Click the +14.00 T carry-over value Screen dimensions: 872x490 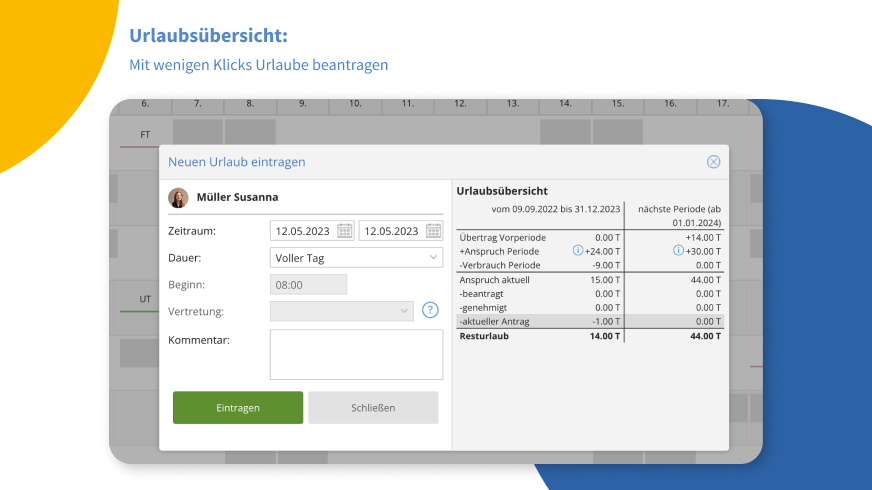tap(703, 237)
